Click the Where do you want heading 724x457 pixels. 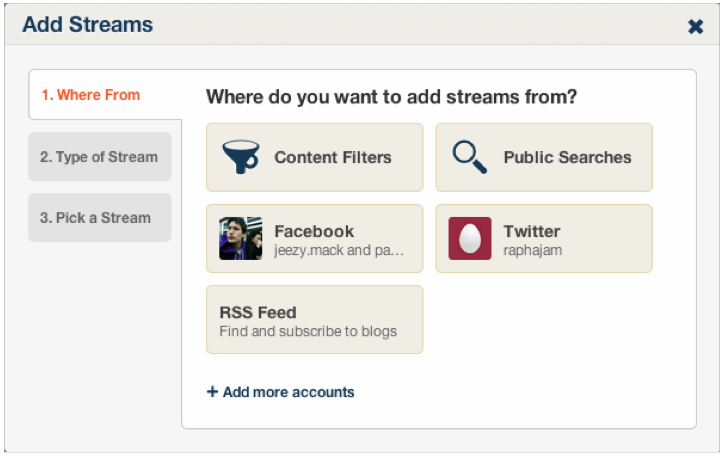point(391,97)
